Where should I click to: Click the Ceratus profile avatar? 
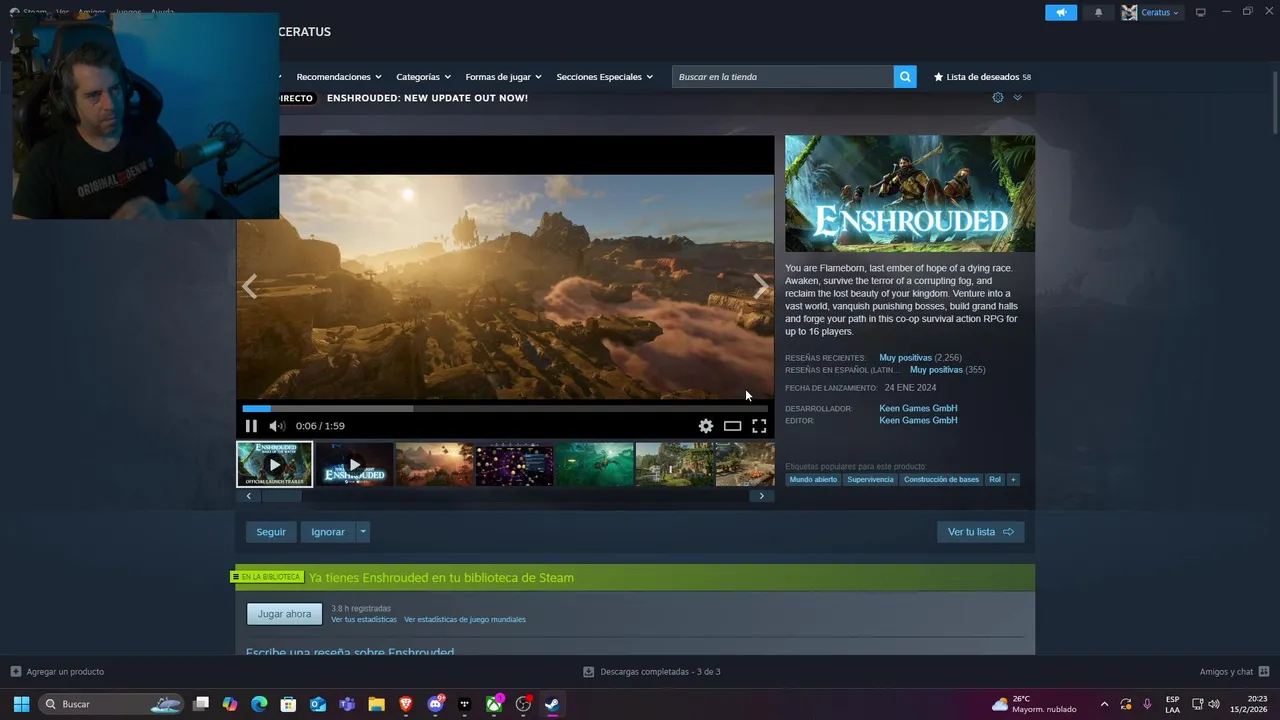tap(1129, 13)
